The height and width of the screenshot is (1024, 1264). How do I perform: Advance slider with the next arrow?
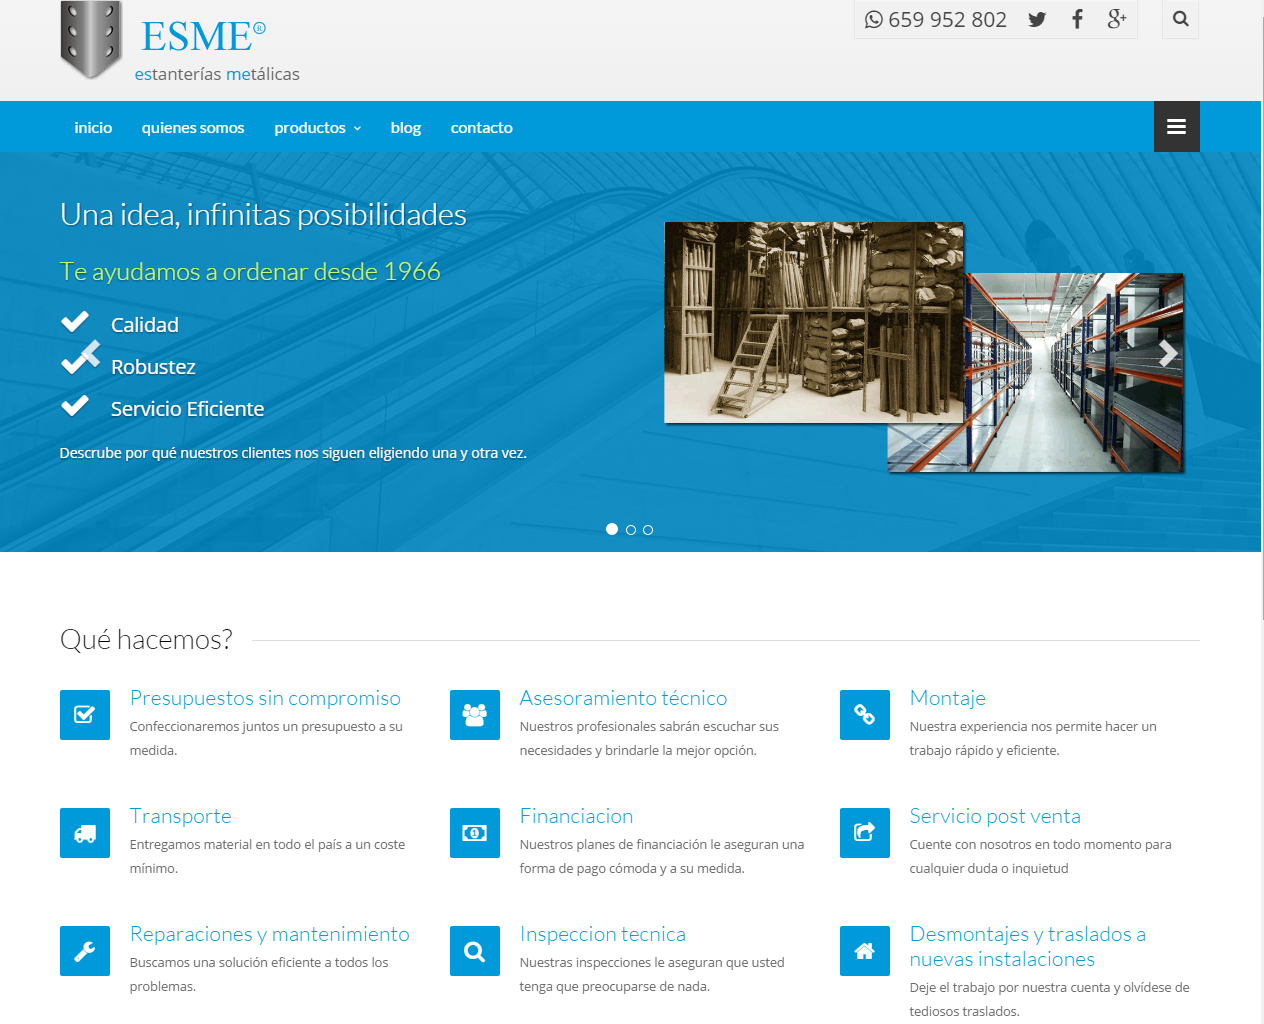point(1168,353)
